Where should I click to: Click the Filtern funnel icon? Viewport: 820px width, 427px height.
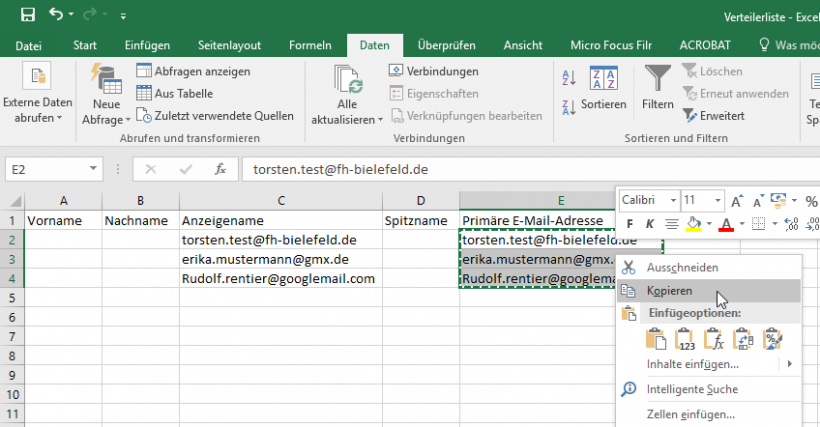[x=658, y=80]
